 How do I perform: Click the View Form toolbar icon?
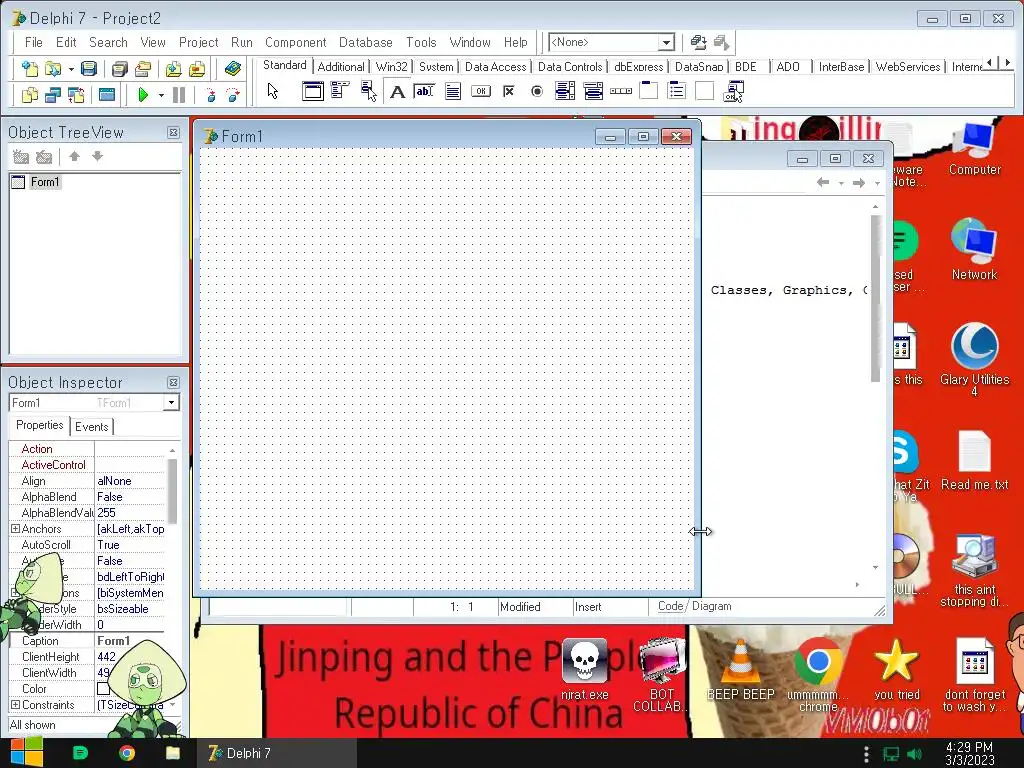click(x=53, y=95)
